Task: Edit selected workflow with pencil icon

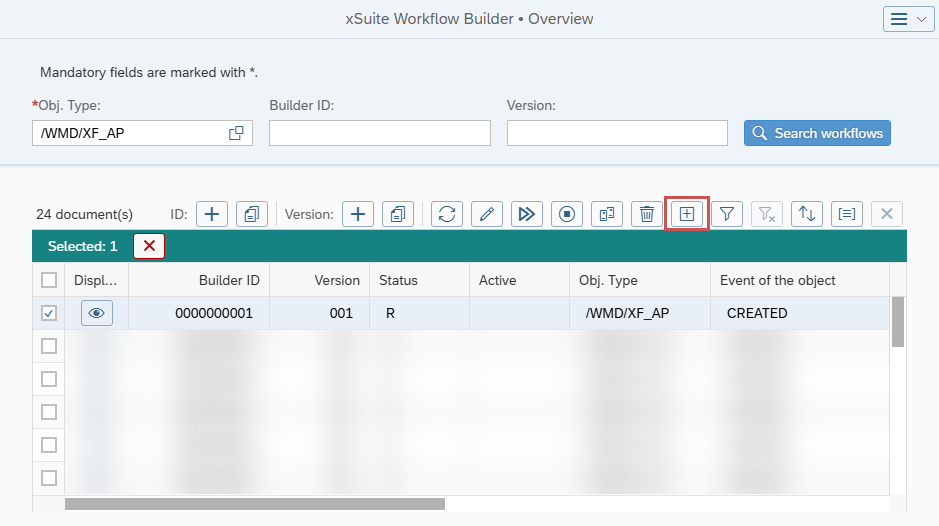Action: 487,214
